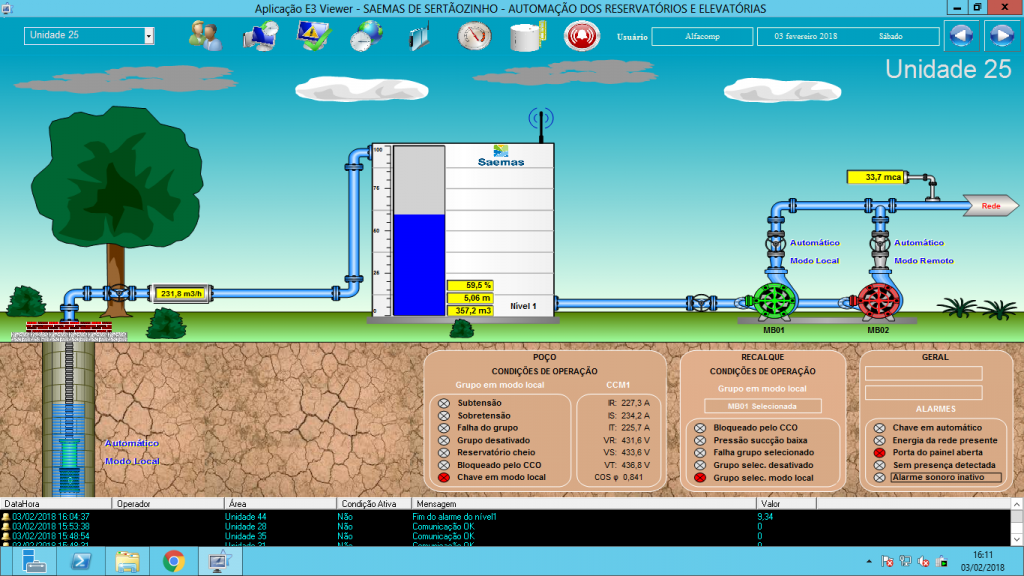1024x576 pixels.
Task: Open the globe and clock icon
Action: click(x=364, y=36)
